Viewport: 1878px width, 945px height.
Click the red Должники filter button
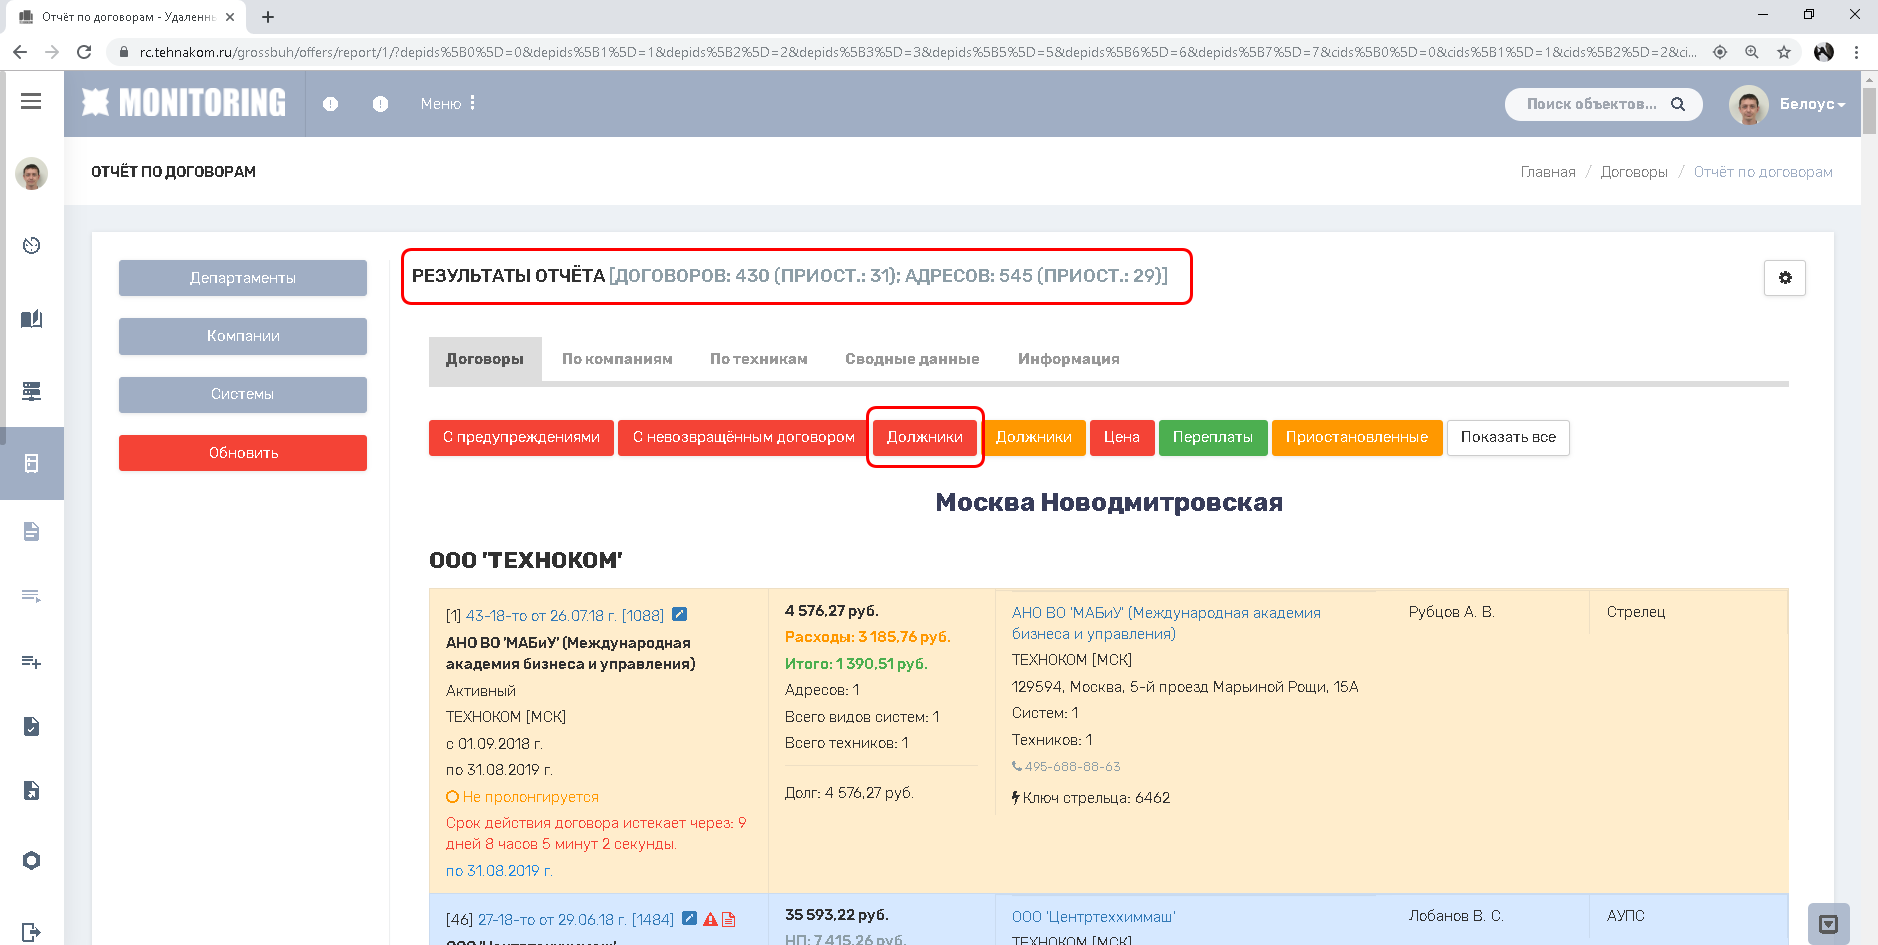tap(925, 437)
